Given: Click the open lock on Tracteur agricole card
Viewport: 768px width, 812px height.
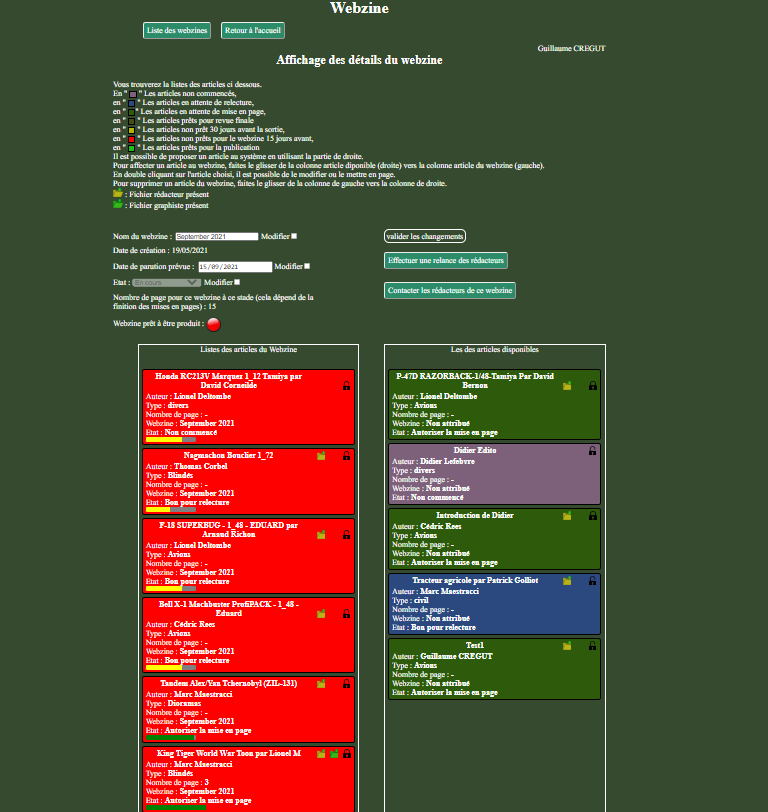Looking at the screenshot, I should pos(592,581).
